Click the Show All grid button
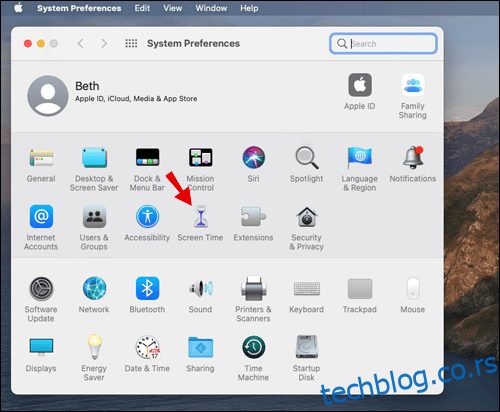This screenshot has height=412, width=500. (x=131, y=43)
